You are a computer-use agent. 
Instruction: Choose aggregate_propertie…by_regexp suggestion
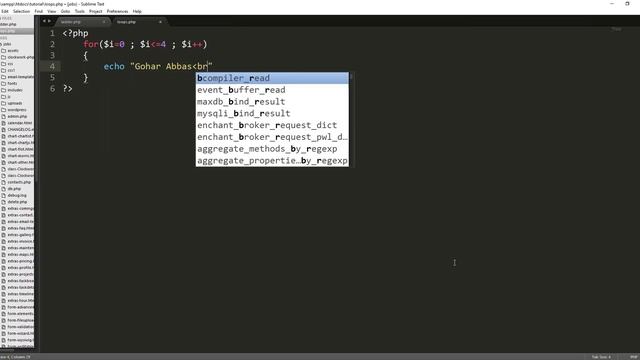[272, 161]
